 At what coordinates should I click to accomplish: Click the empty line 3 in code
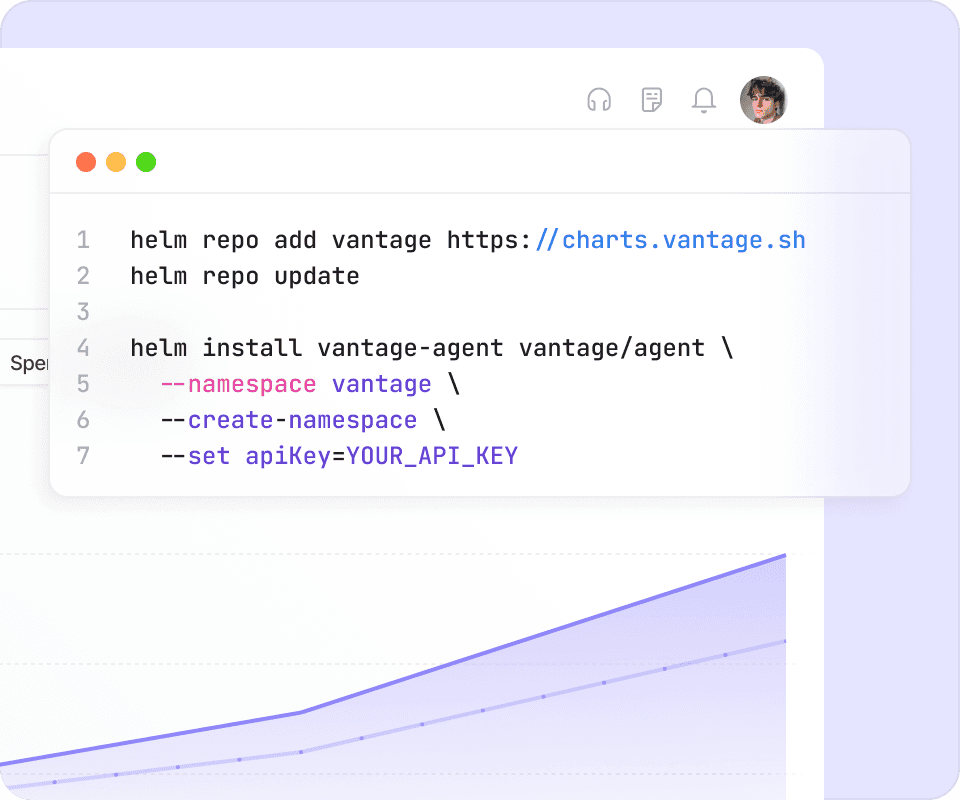pos(400,312)
